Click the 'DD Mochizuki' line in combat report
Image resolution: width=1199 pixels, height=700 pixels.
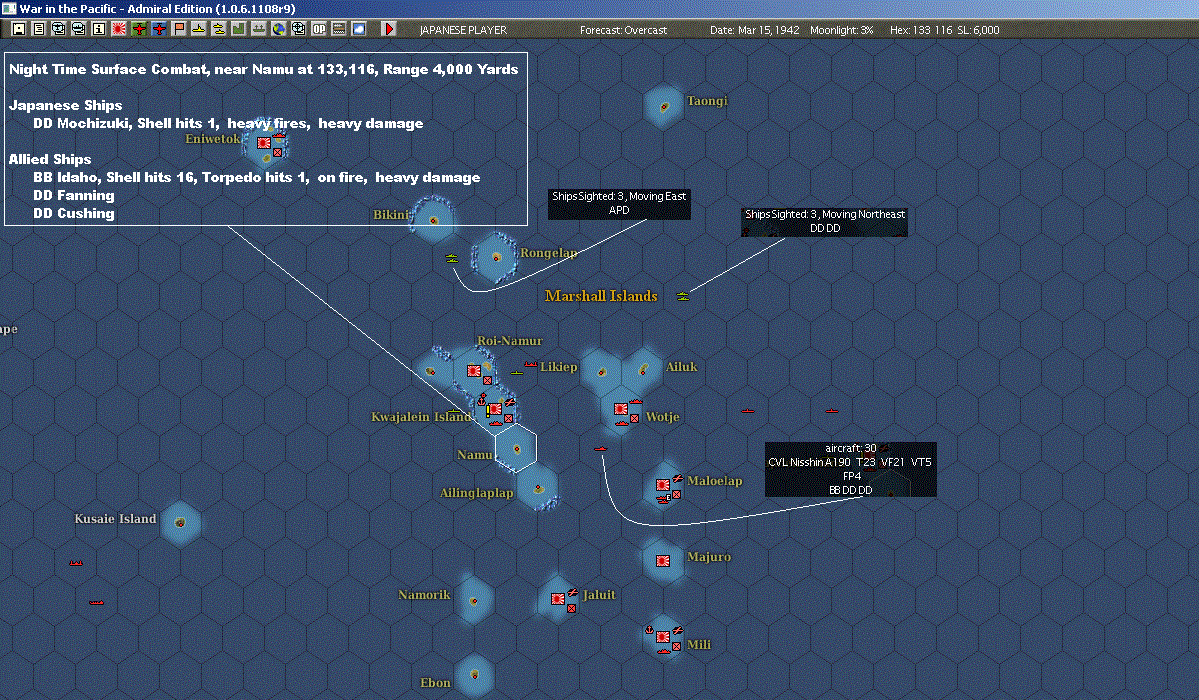point(228,123)
